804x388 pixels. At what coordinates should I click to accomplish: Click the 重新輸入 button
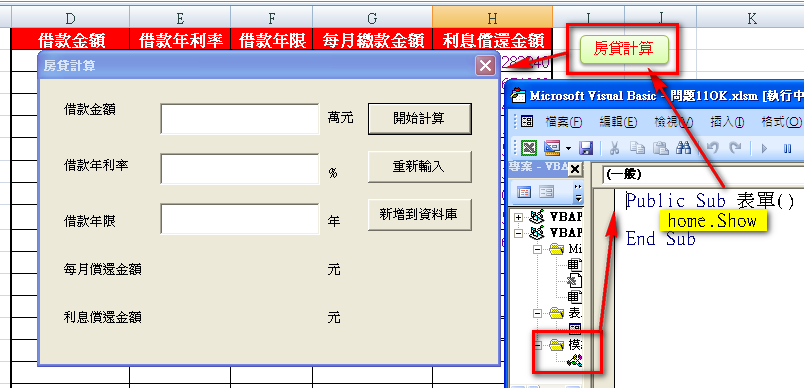(419, 167)
